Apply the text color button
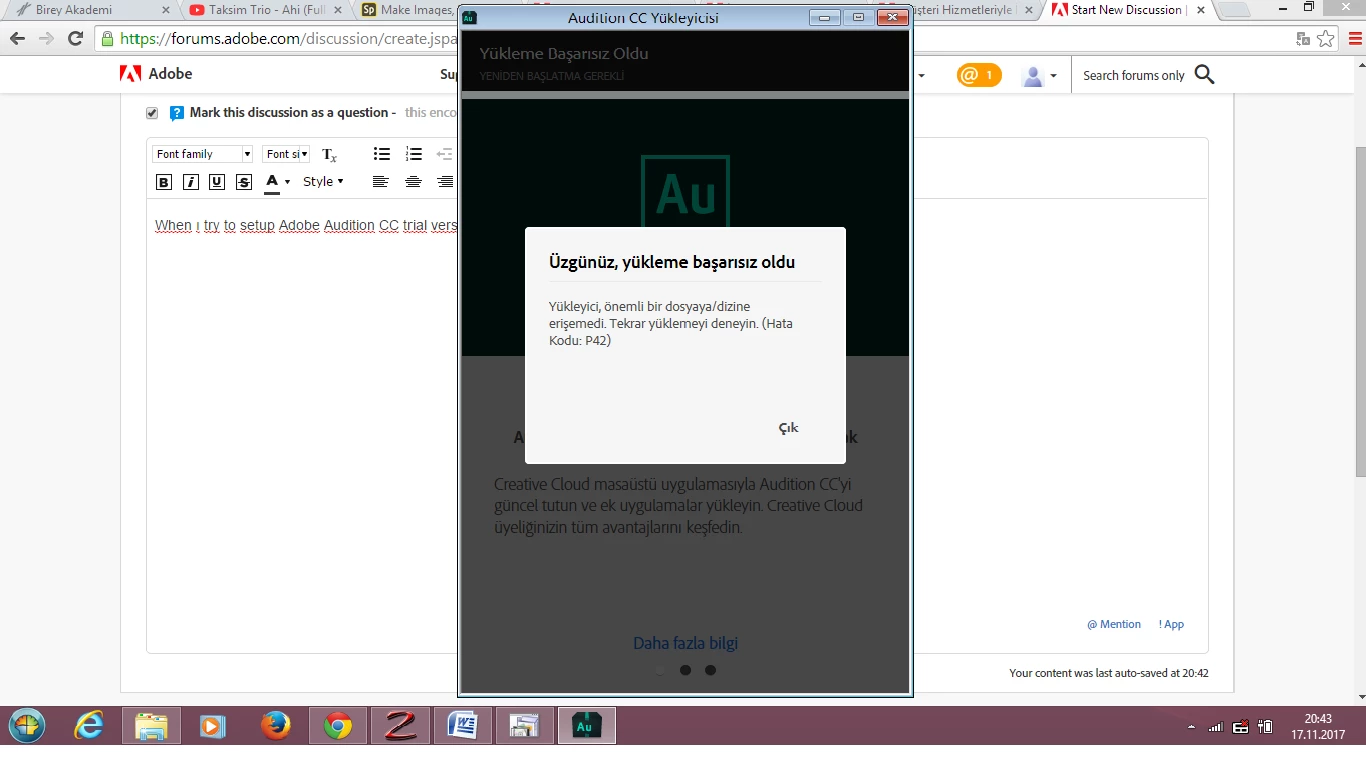The width and height of the screenshot is (1366, 768). tap(271, 182)
